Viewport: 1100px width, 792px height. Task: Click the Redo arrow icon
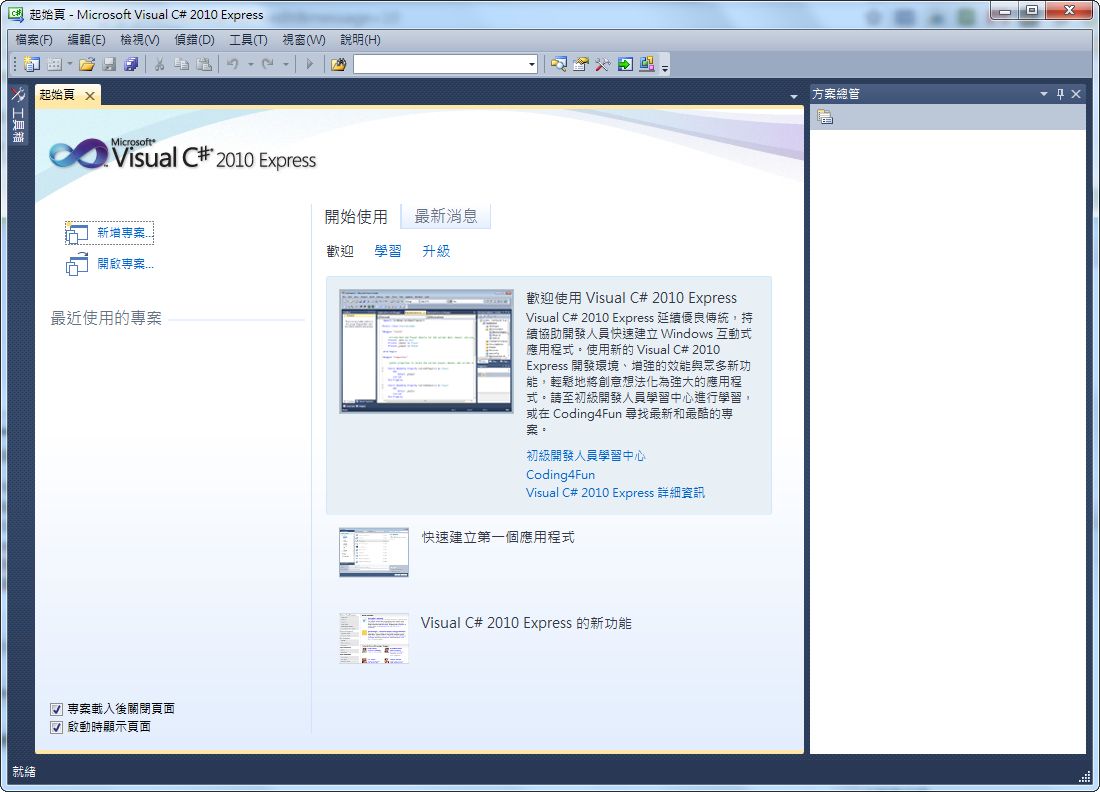point(268,65)
